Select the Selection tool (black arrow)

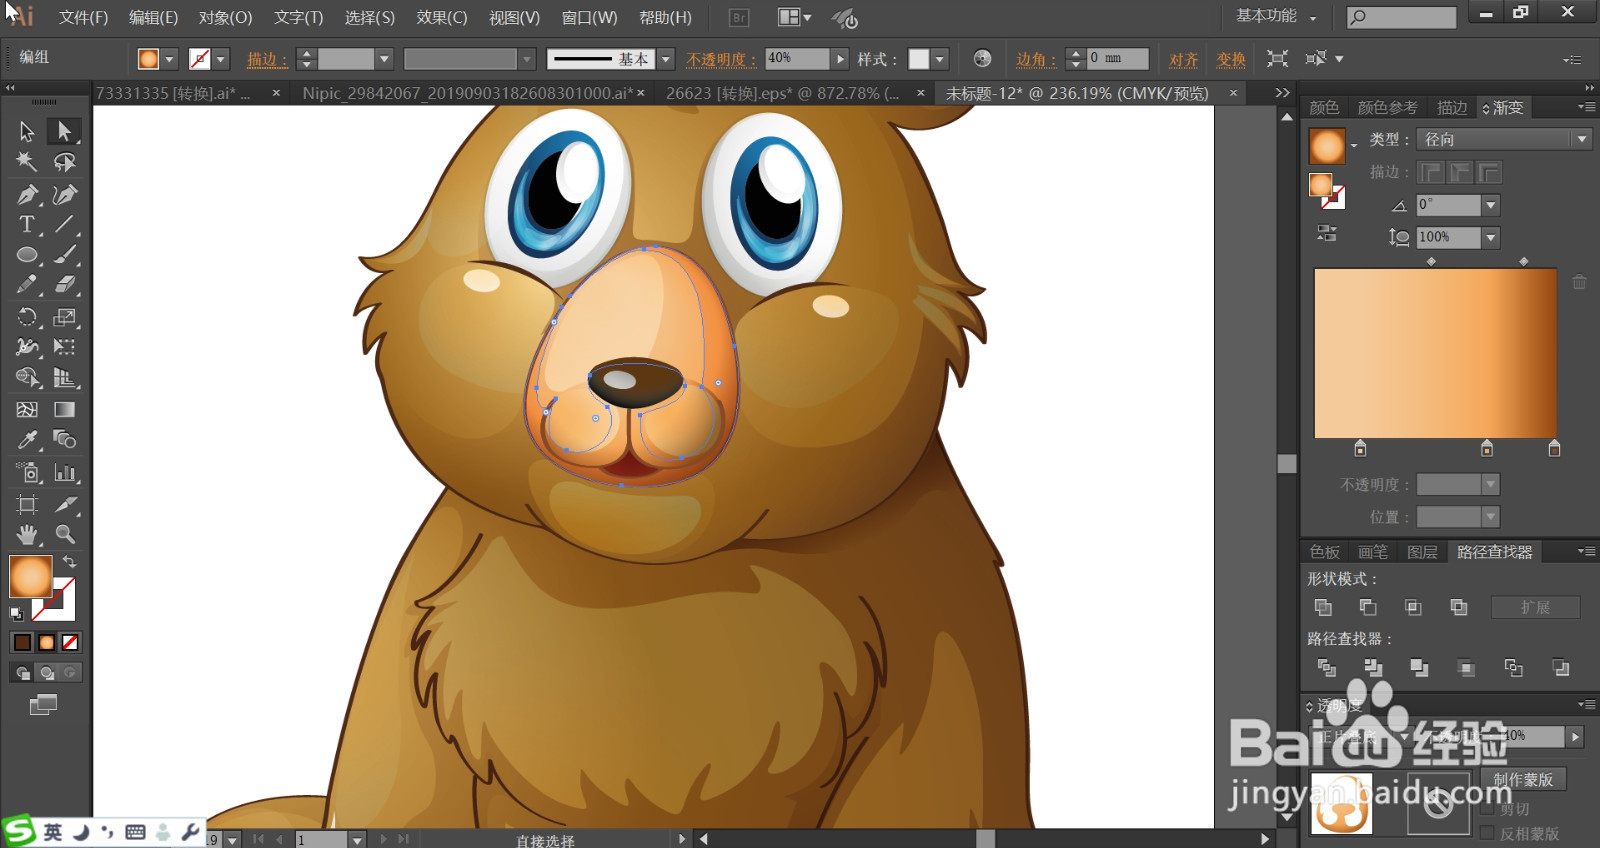27,131
